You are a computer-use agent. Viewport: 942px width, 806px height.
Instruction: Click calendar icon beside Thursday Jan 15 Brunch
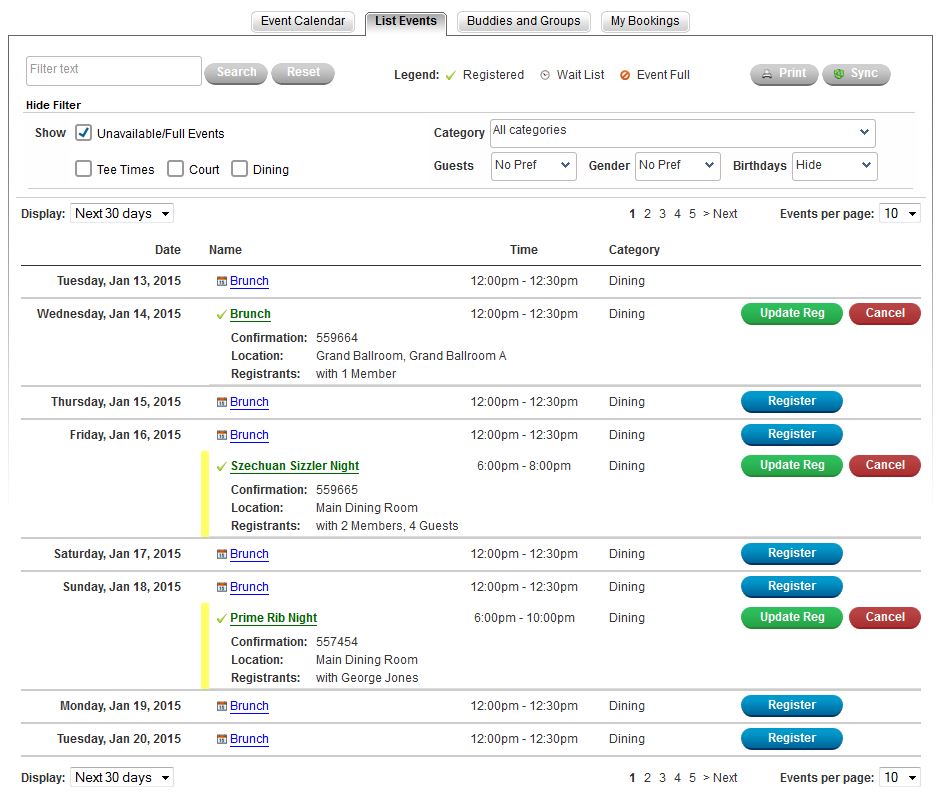[x=222, y=403]
